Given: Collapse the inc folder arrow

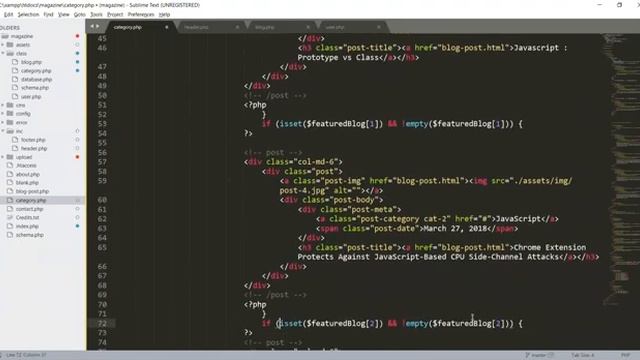Looking at the screenshot, I should (2, 131).
